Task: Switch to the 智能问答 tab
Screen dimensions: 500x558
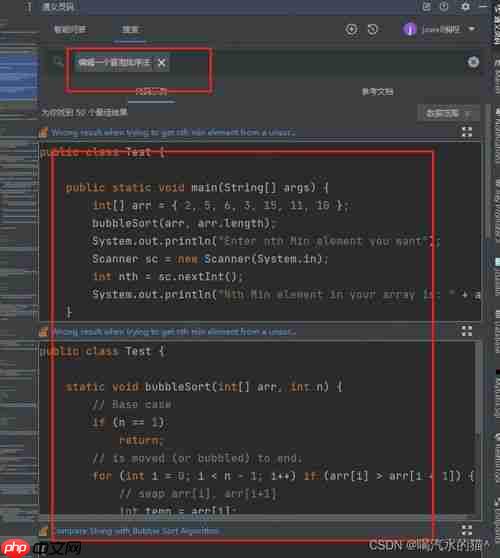Action: click(70, 29)
